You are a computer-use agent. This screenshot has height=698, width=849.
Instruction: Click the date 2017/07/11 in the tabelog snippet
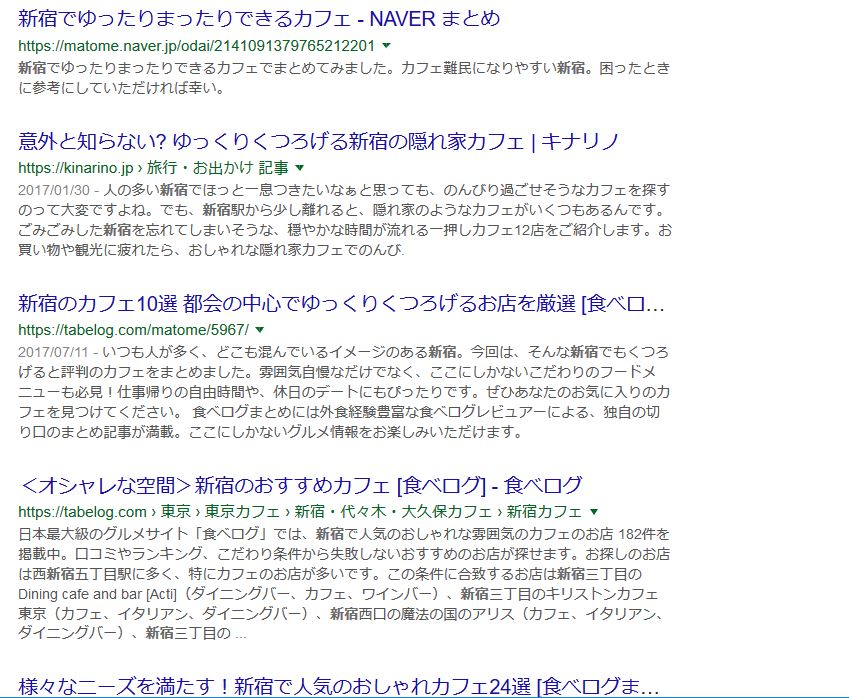pyautogui.click(x=53, y=353)
